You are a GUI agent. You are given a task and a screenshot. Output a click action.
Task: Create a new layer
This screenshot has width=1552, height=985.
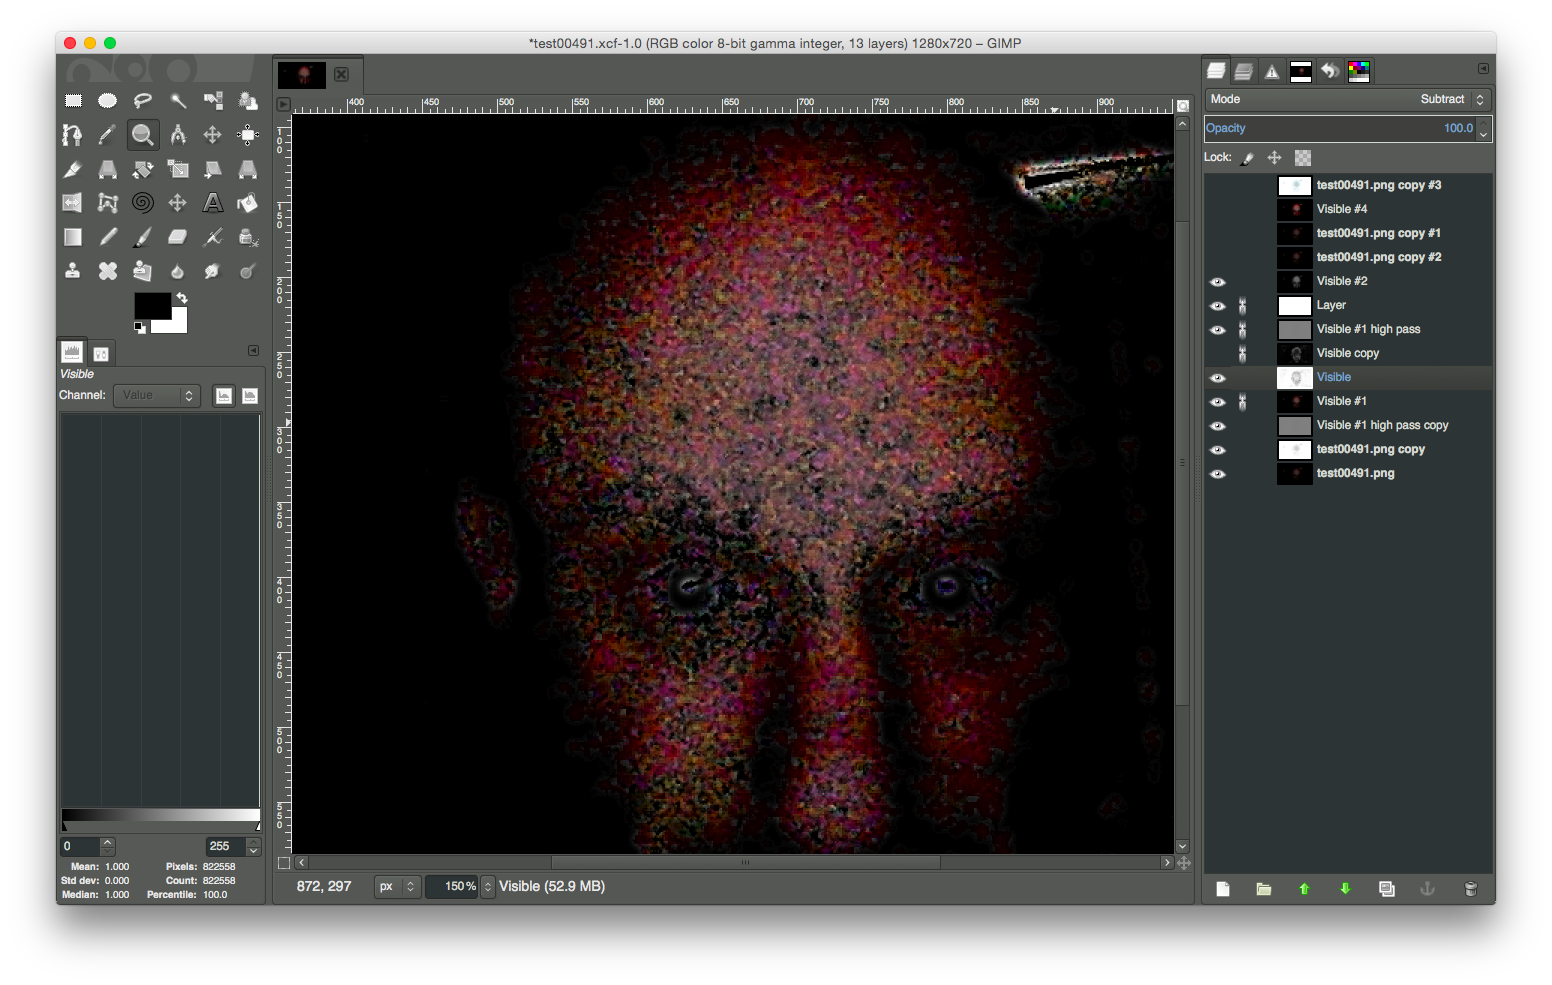point(1223,889)
